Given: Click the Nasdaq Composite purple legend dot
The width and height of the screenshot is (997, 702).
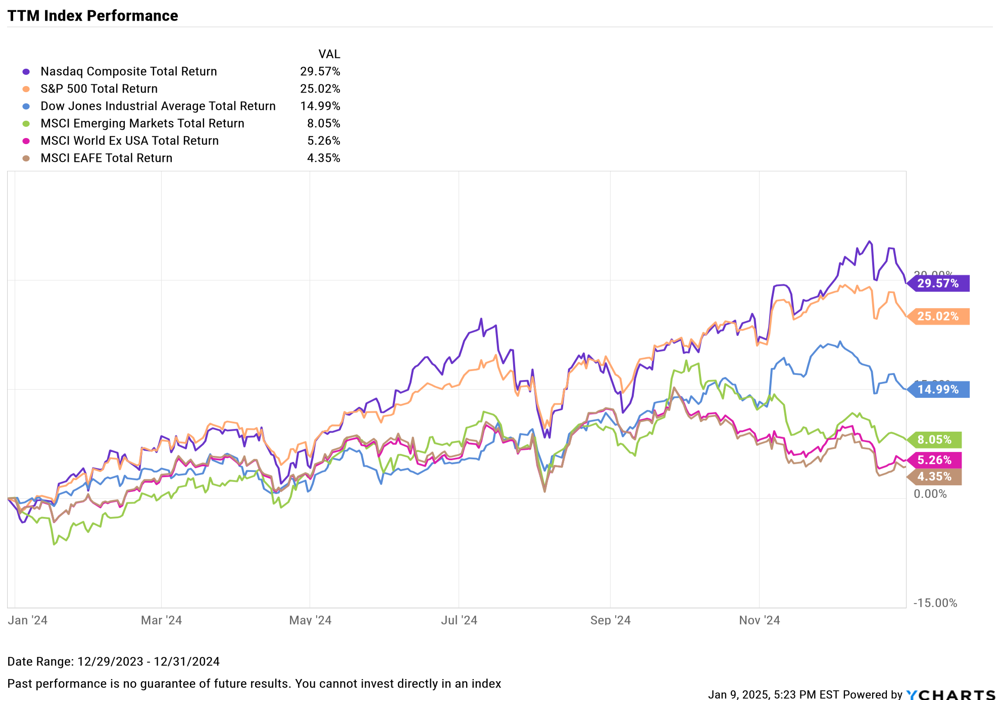Looking at the screenshot, I should (25, 72).
